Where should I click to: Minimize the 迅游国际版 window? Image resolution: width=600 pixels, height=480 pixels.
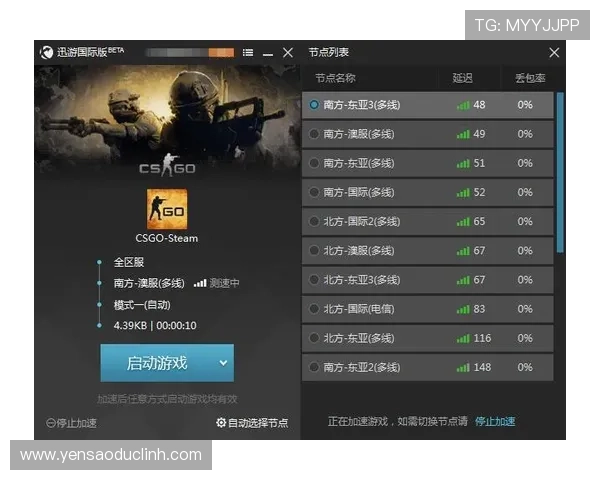click(x=268, y=55)
